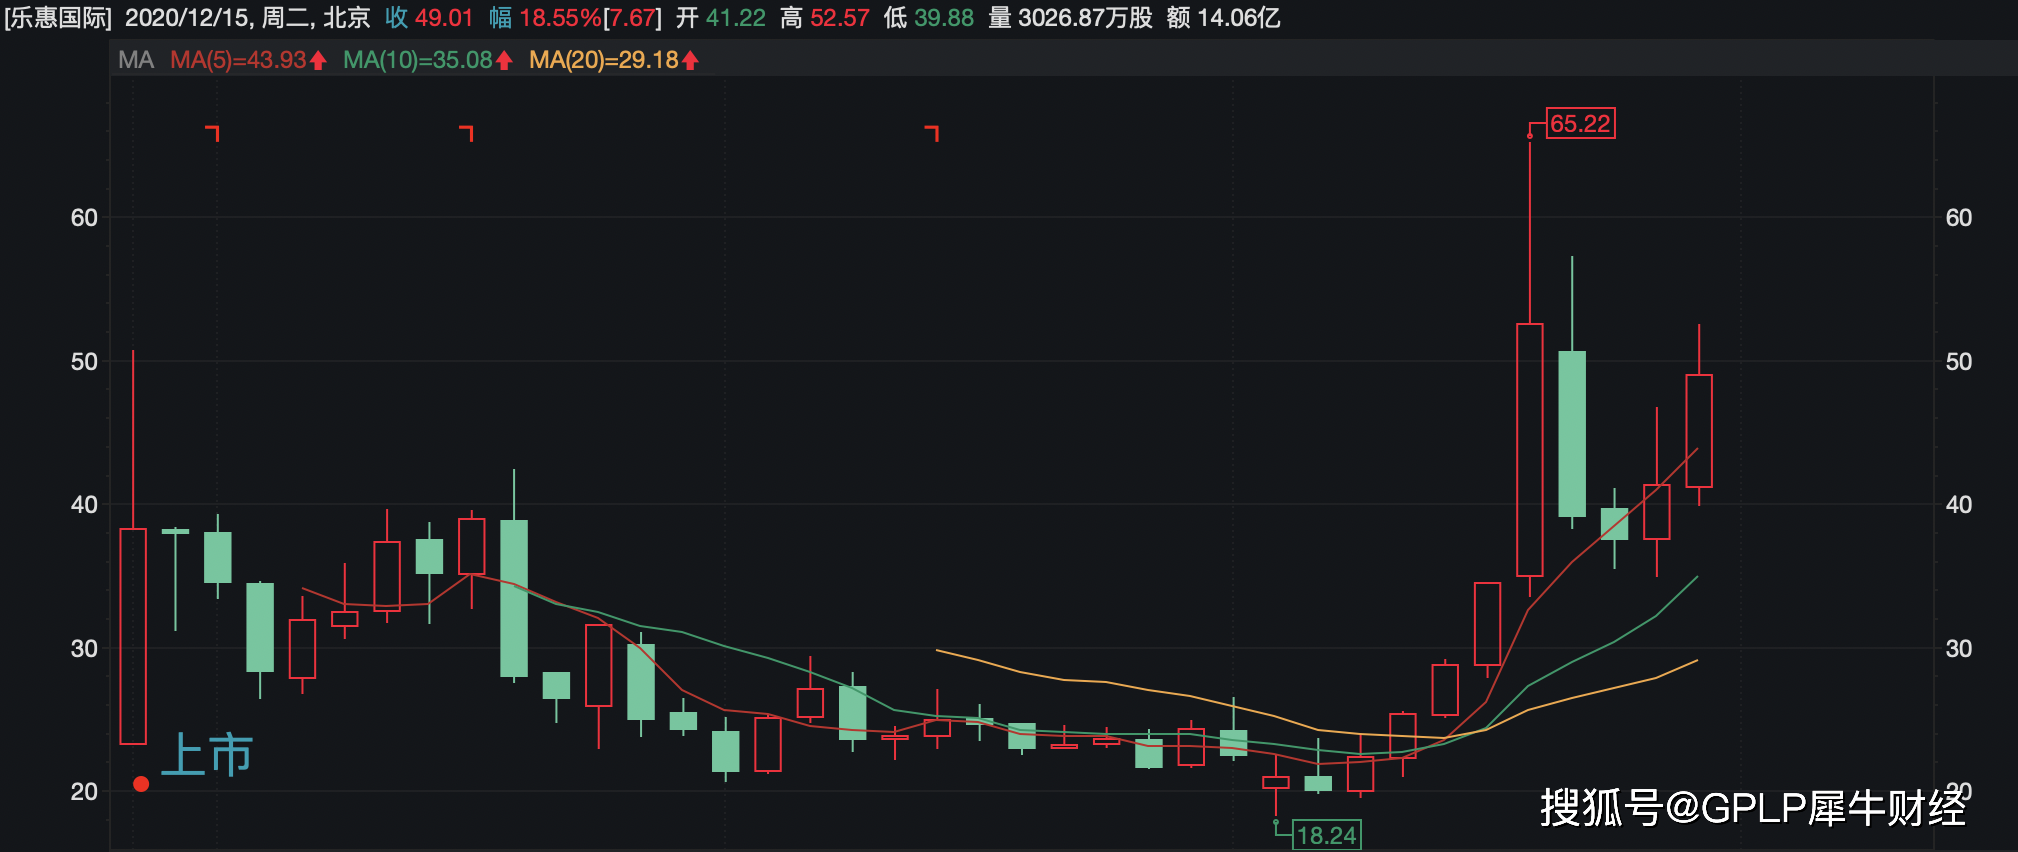Click the date 2020/12/15 in header
This screenshot has height=852, width=2018.
(188, 18)
